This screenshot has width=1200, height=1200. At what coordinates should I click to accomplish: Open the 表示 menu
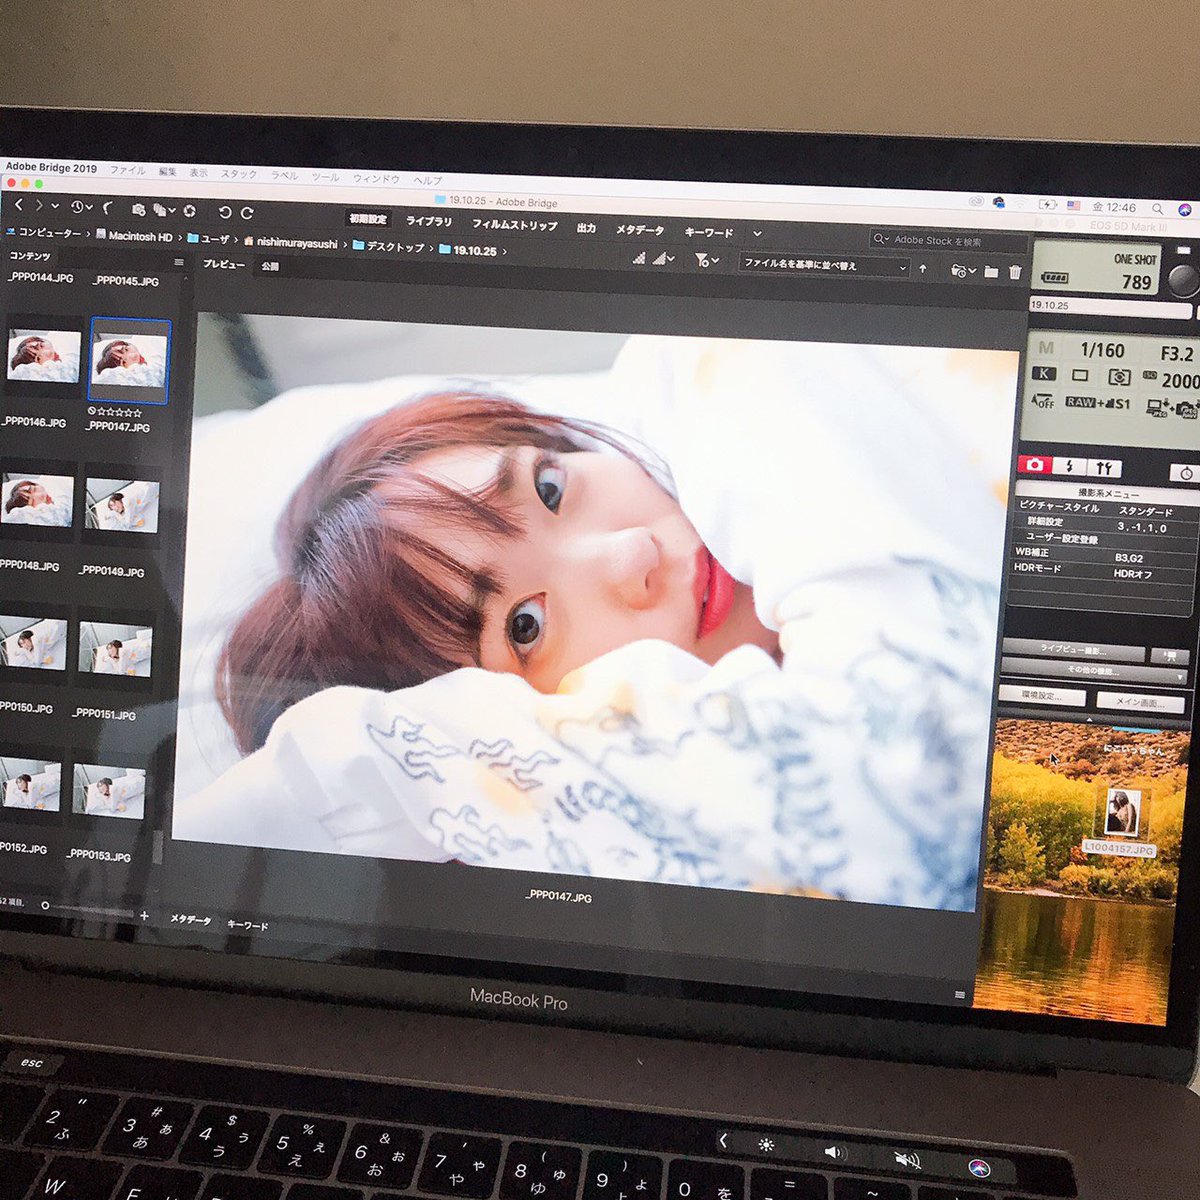198,173
